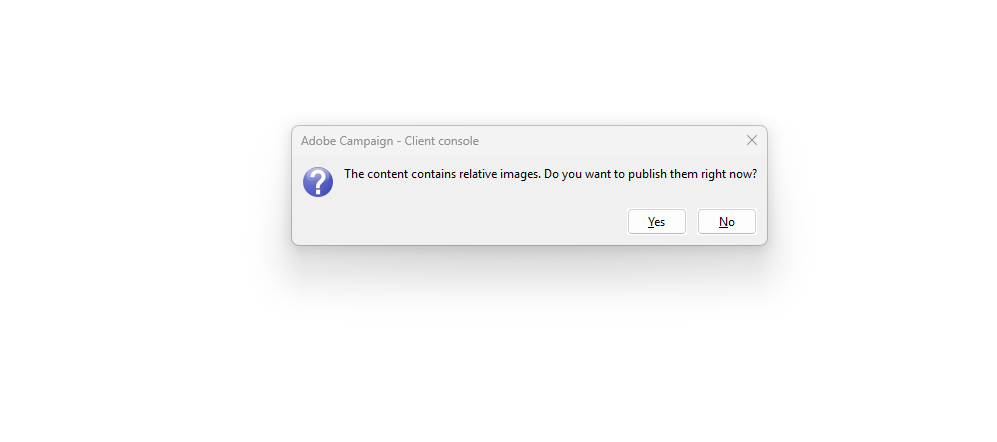Click the relative images message text

point(550,174)
